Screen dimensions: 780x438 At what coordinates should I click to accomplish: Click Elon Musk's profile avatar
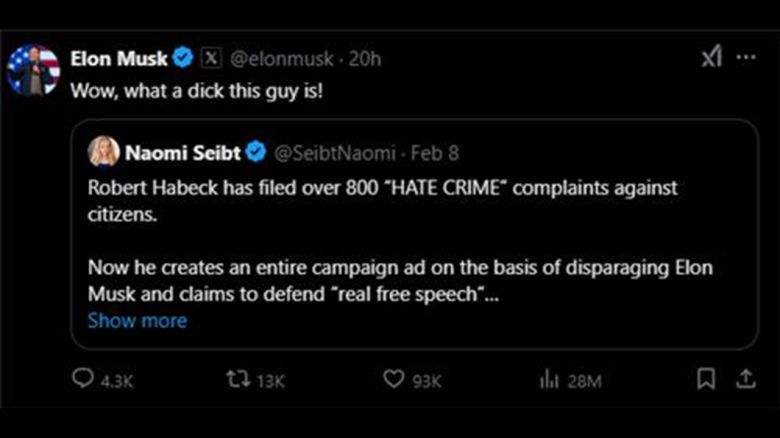click(34, 69)
